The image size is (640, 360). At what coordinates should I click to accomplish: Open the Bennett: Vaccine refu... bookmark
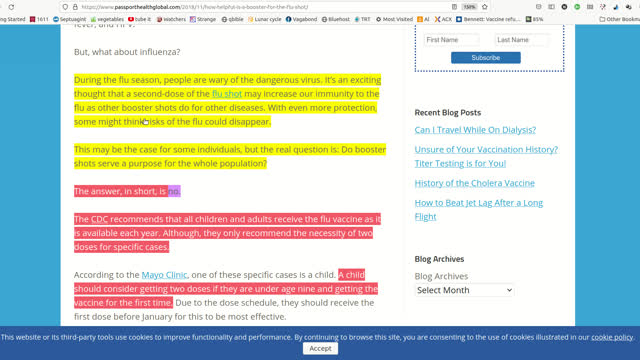click(489, 19)
